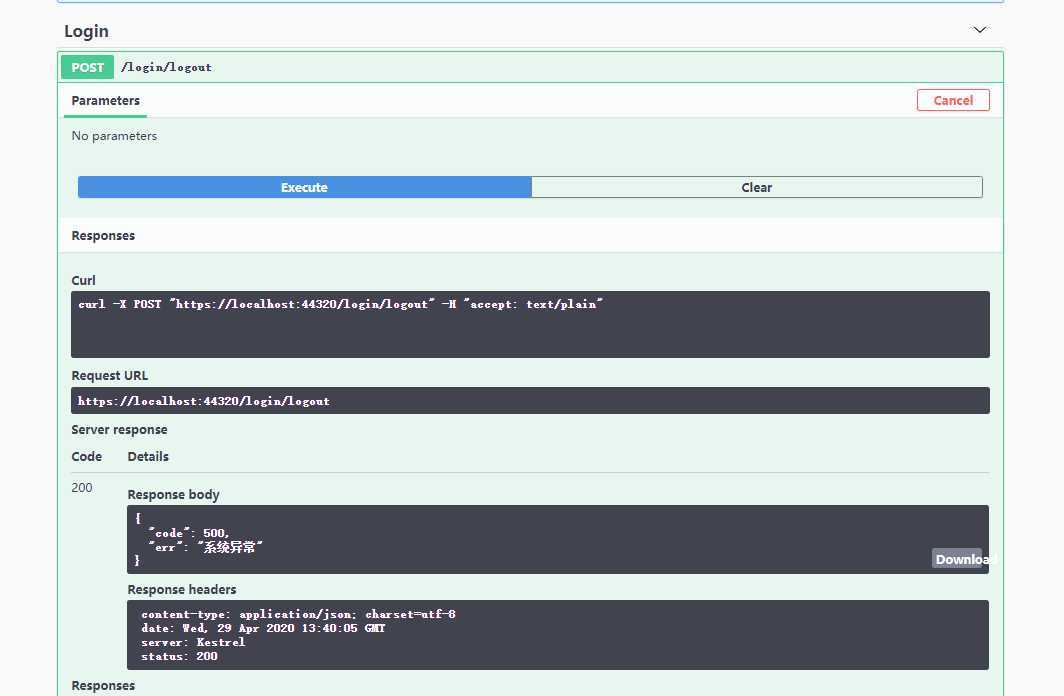This screenshot has height=696, width=1064.
Task: Select the Parameters tab
Action: click(105, 100)
